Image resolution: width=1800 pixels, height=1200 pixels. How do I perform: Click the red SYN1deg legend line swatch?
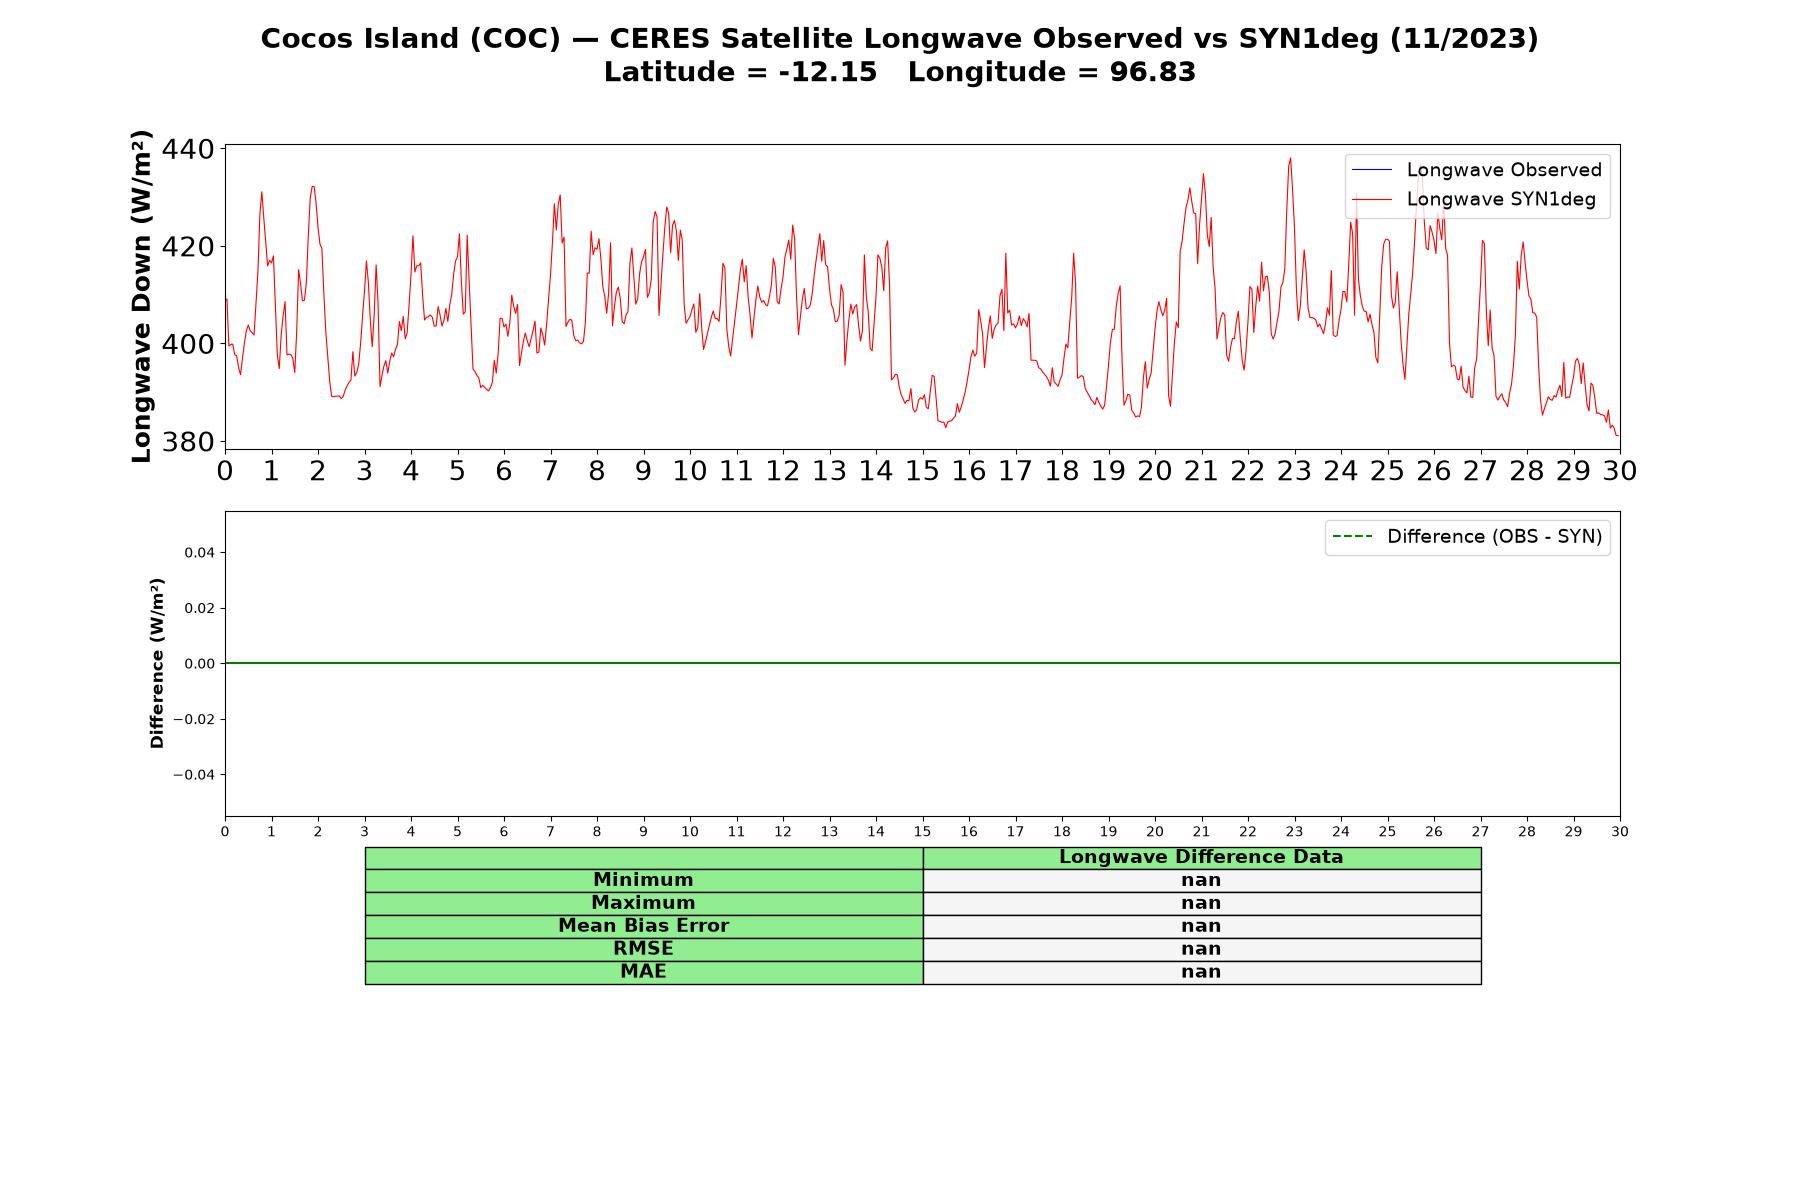[1371, 200]
